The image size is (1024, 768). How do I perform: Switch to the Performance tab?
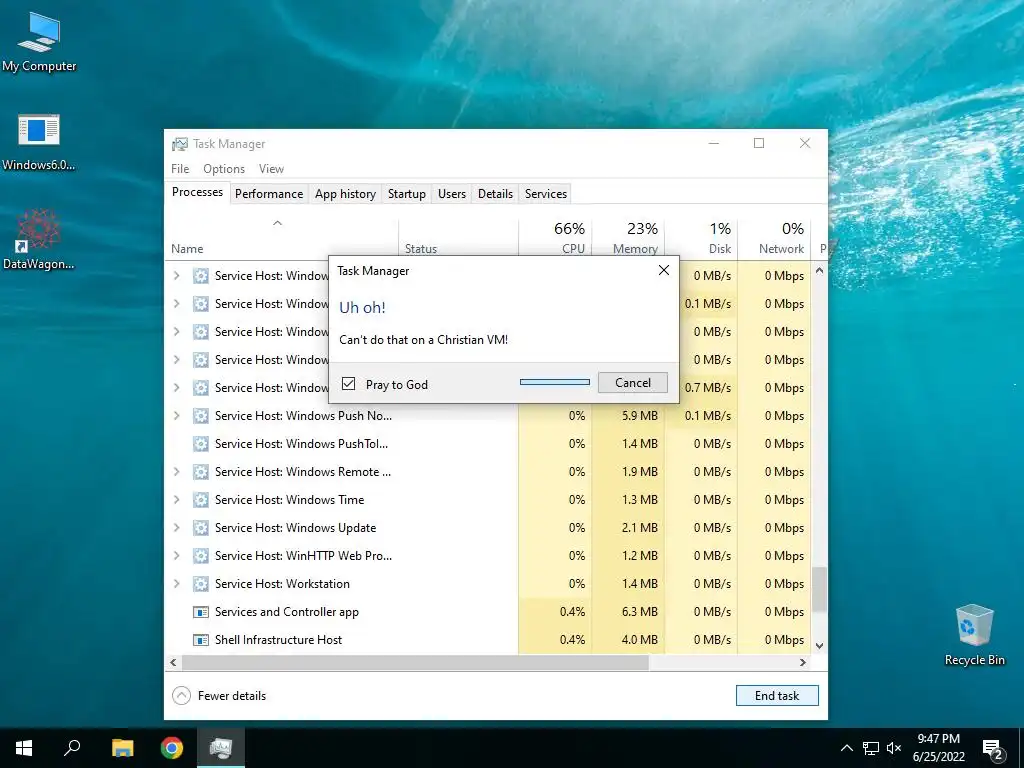(269, 193)
